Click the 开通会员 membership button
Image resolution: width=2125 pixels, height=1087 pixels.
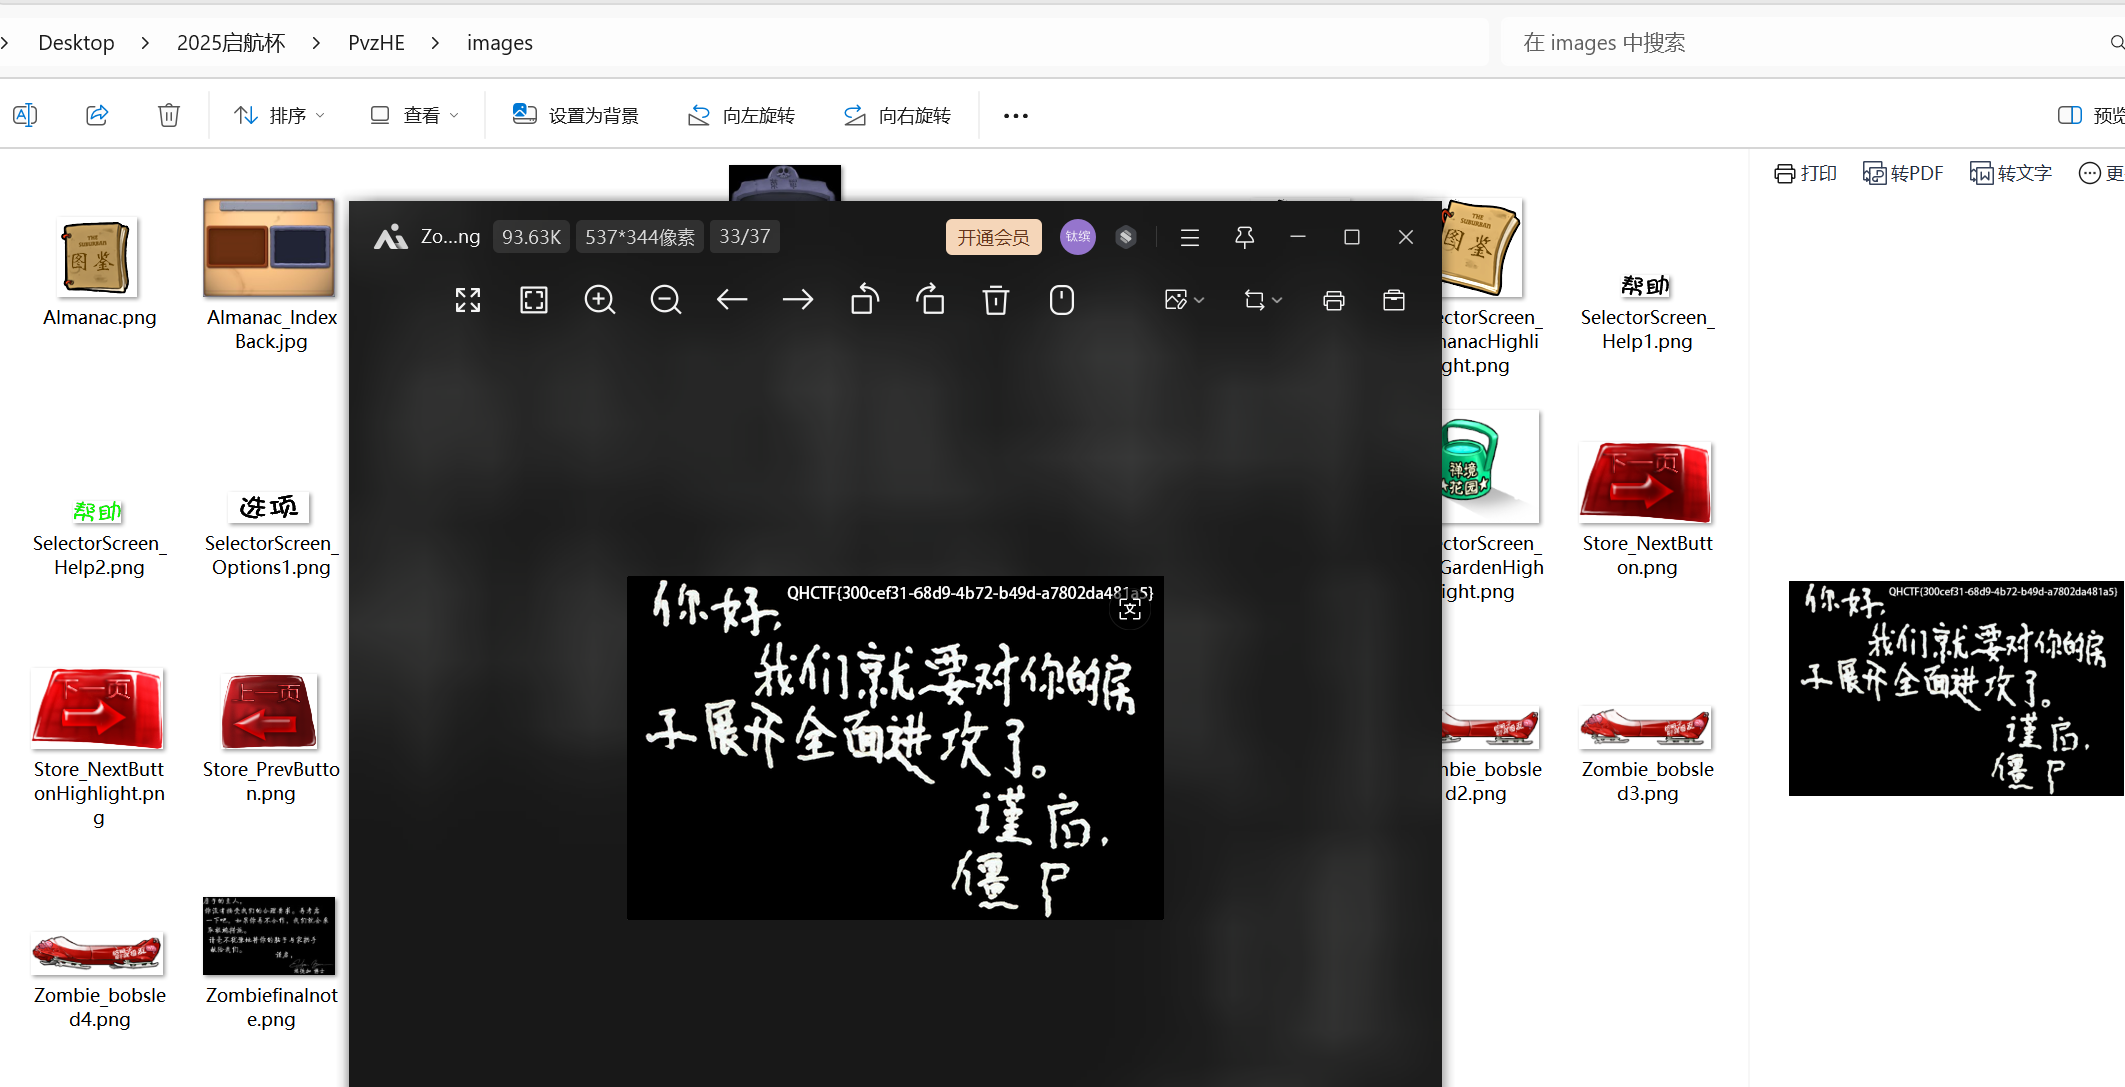coord(993,237)
